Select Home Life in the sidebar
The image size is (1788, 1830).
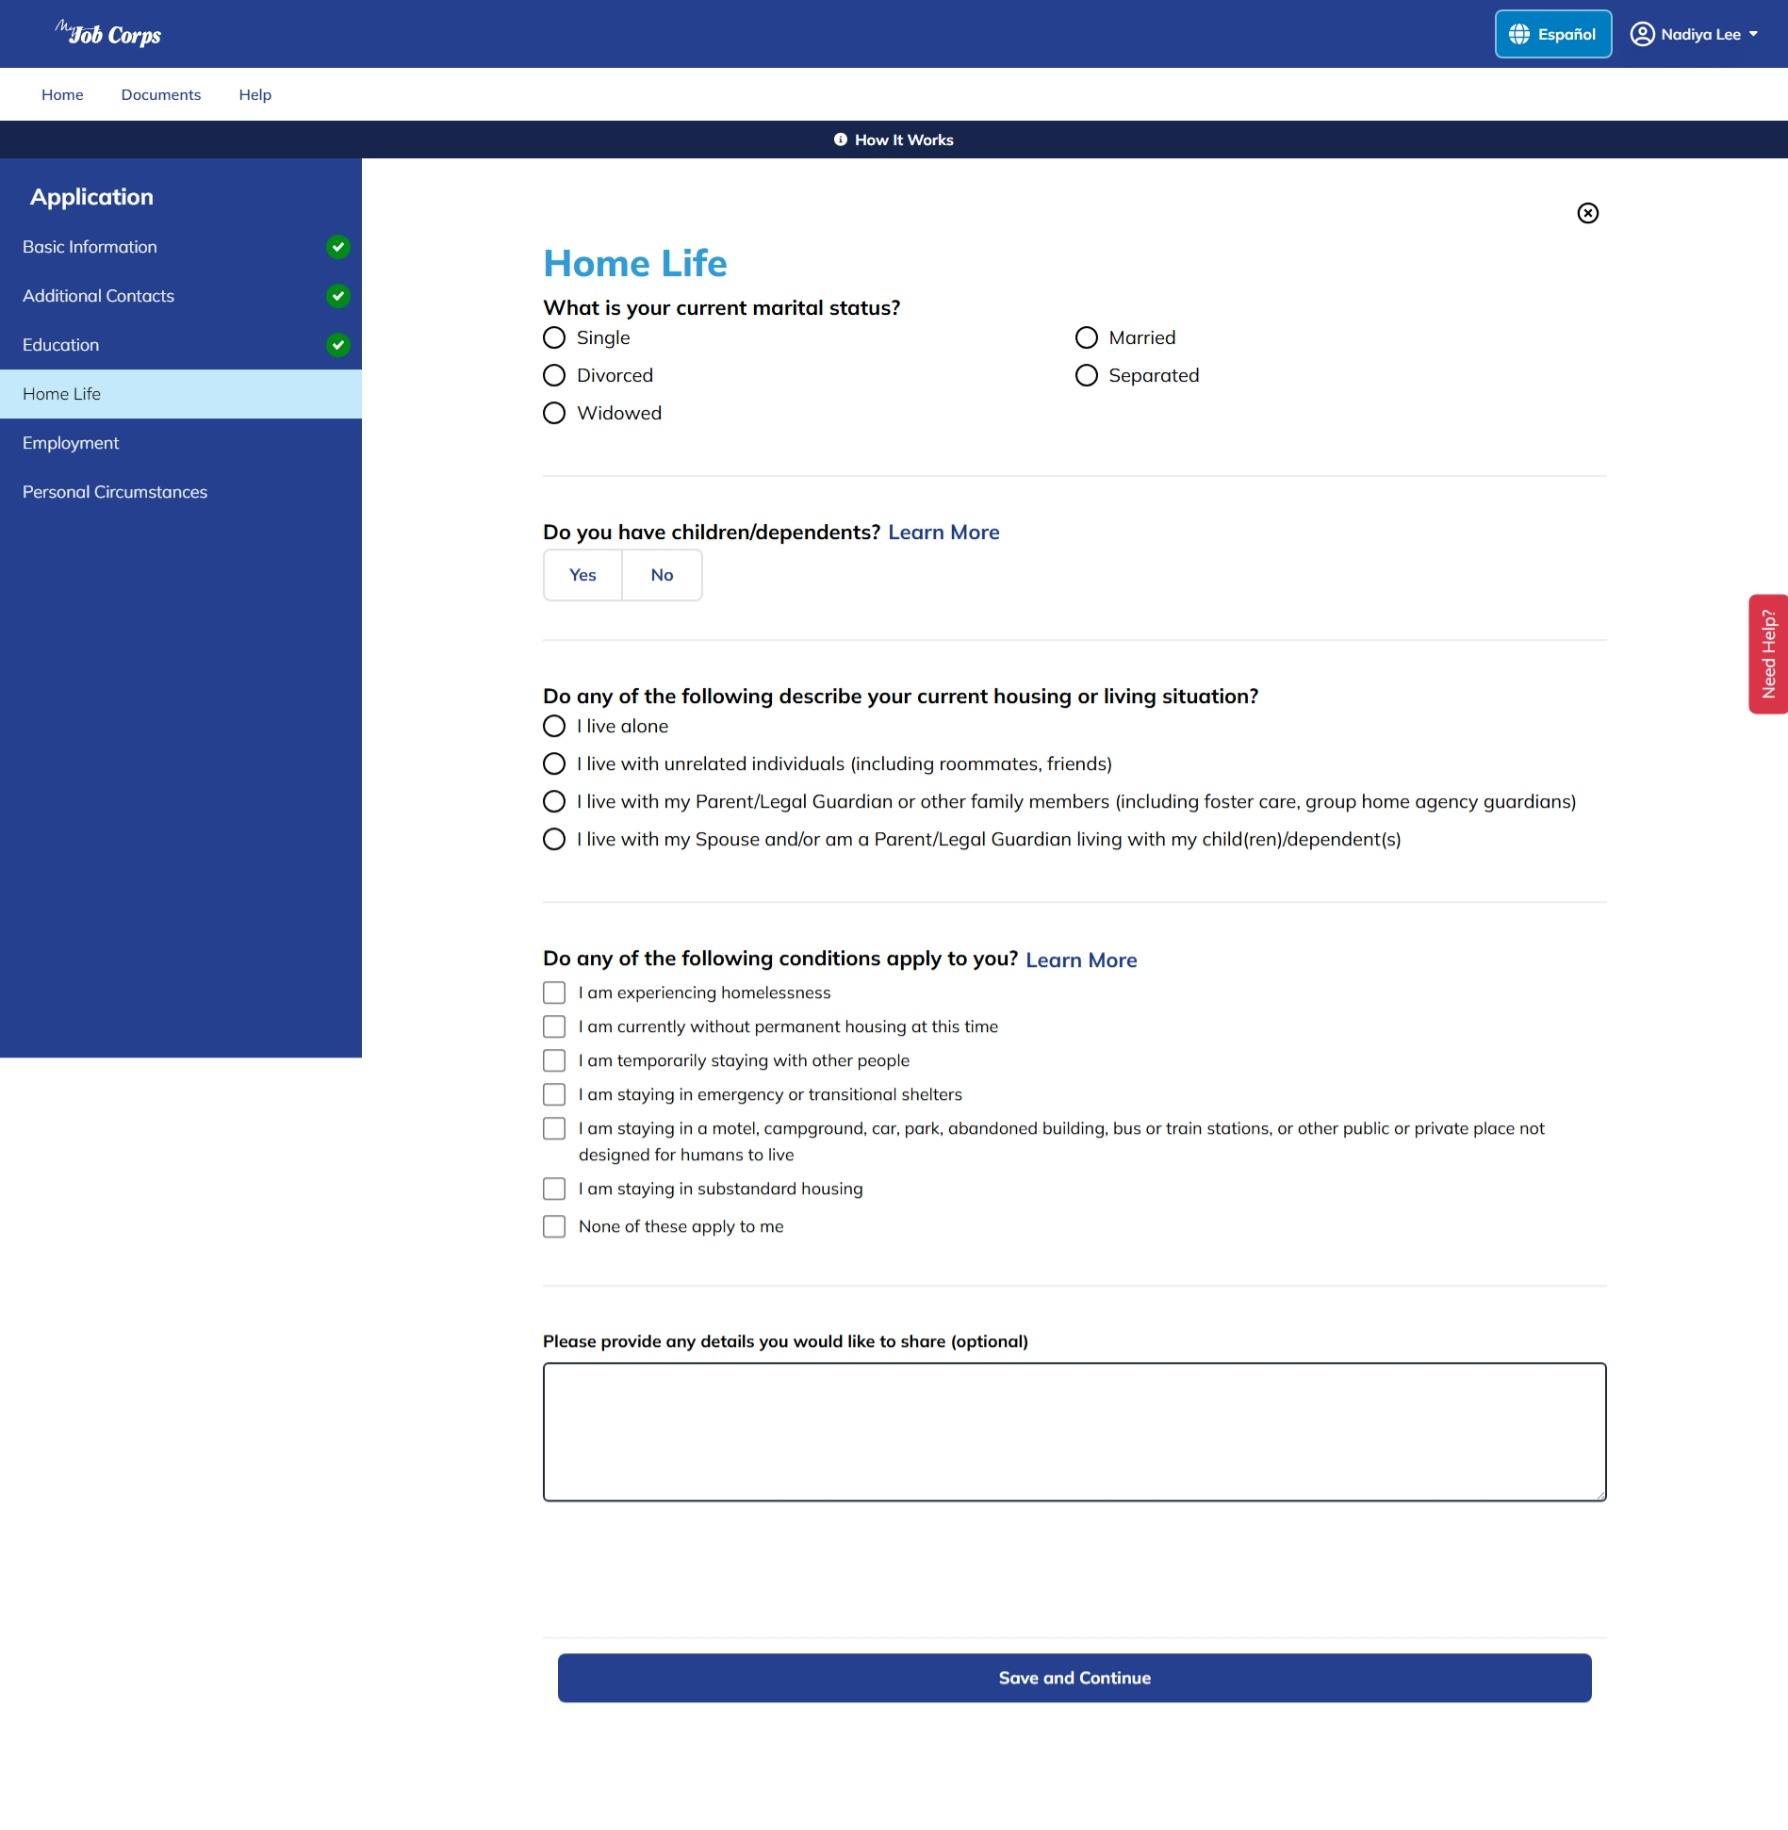[181, 394]
